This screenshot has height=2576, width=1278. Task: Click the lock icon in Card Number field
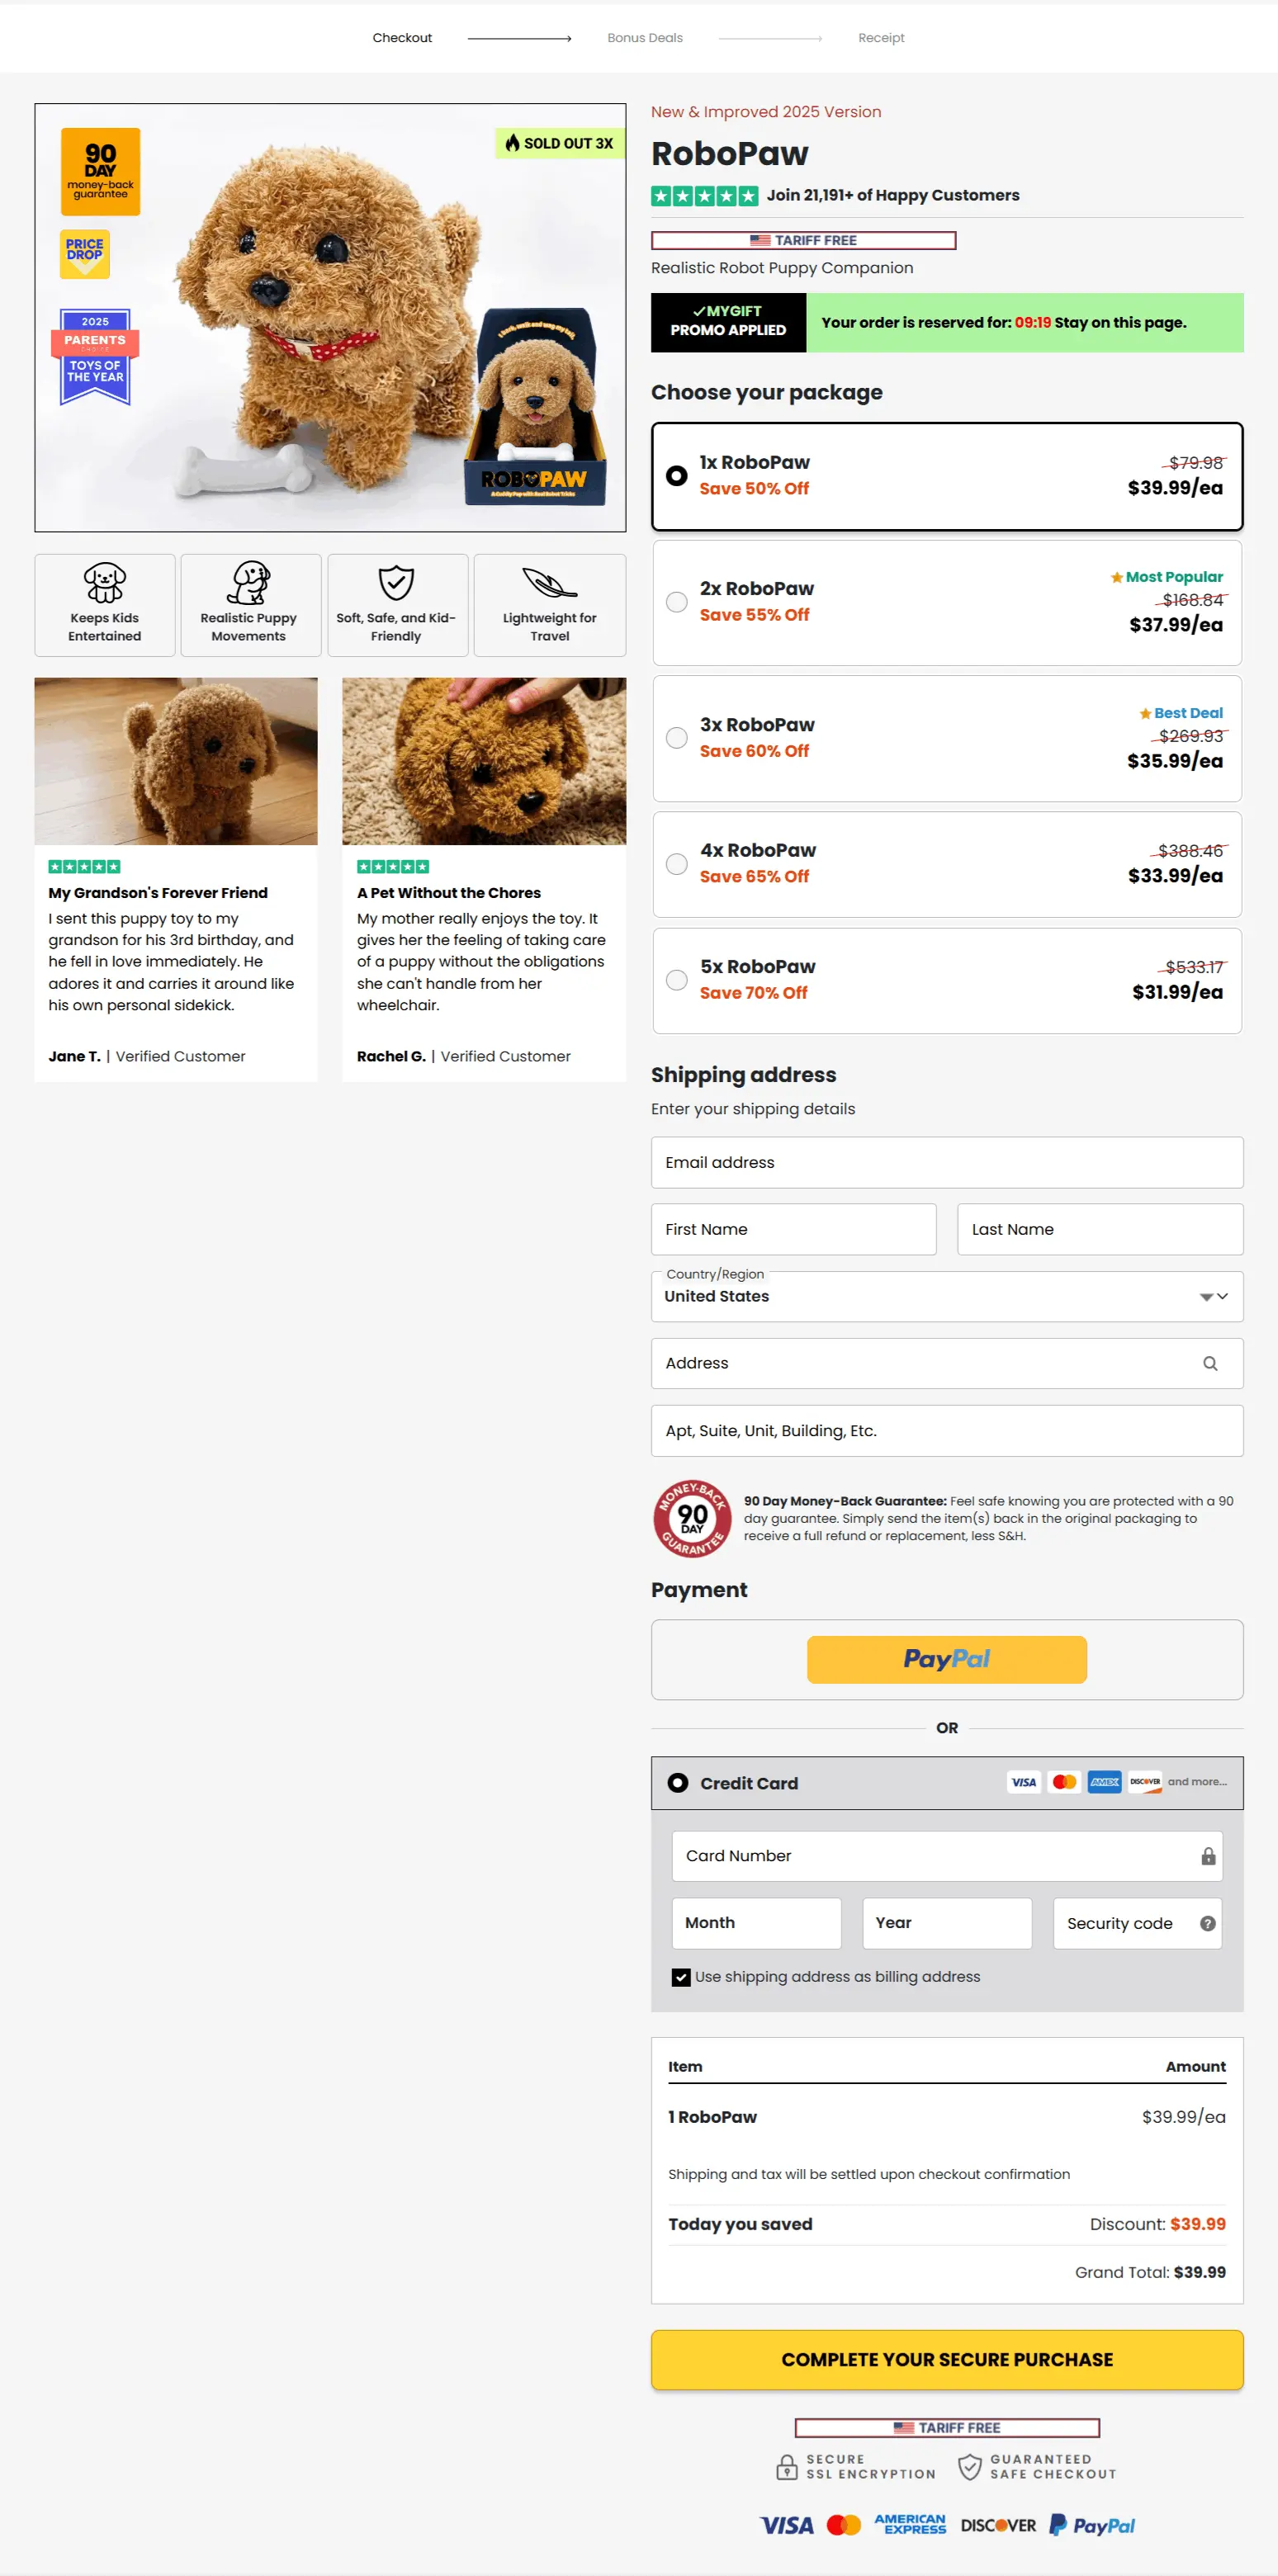(1208, 1855)
